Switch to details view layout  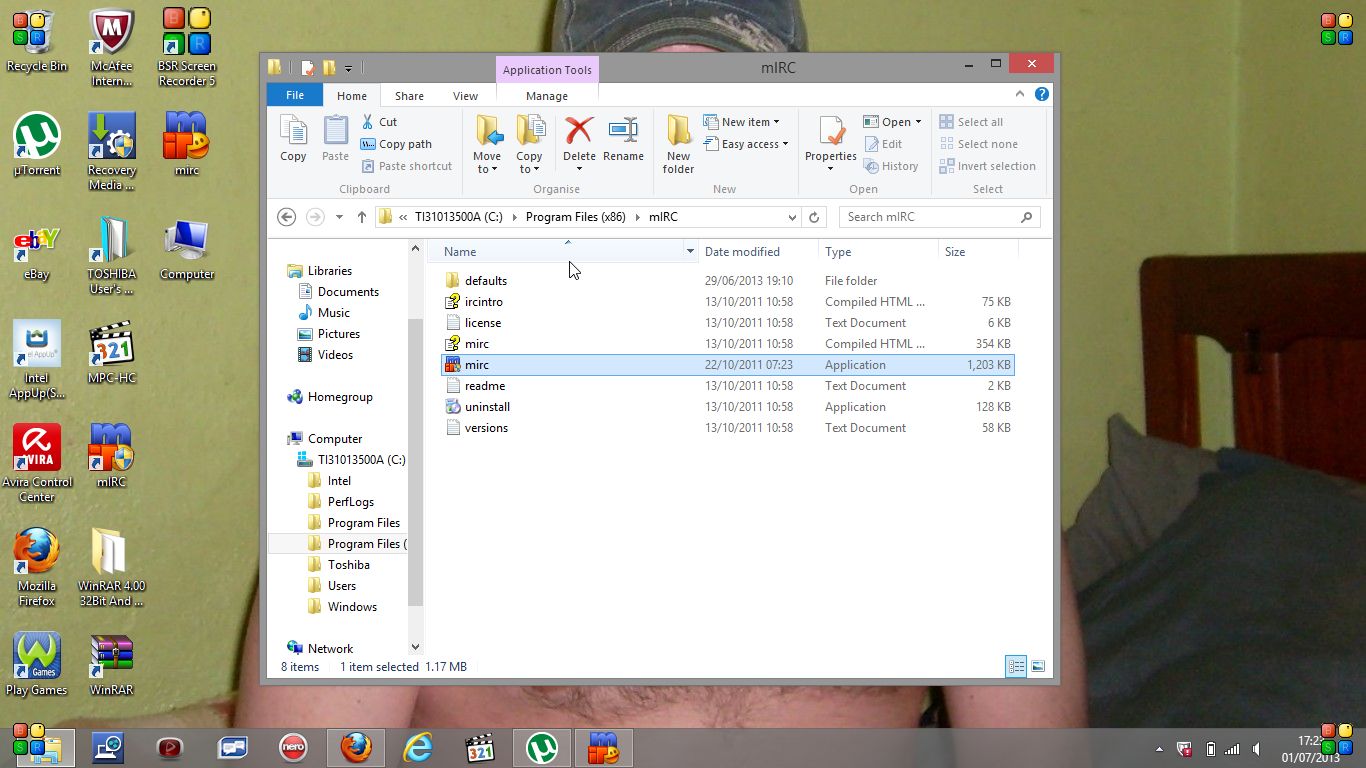tap(1016, 667)
